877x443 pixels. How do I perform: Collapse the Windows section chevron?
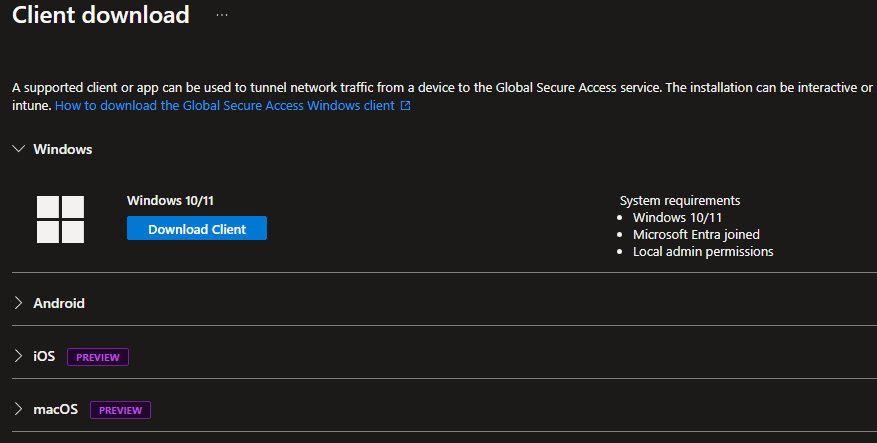click(18, 149)
